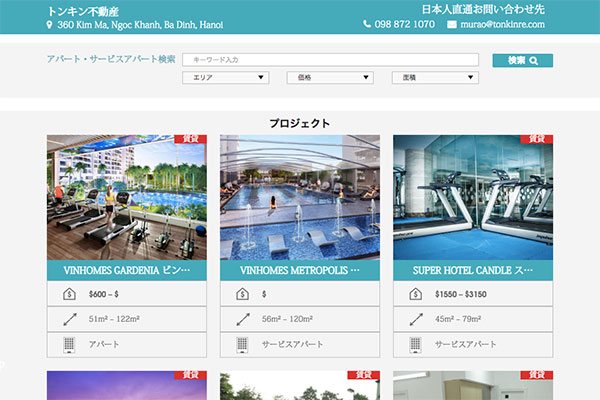
Task: Click the 098 872 1070 phone number
Action: [404, 24]
